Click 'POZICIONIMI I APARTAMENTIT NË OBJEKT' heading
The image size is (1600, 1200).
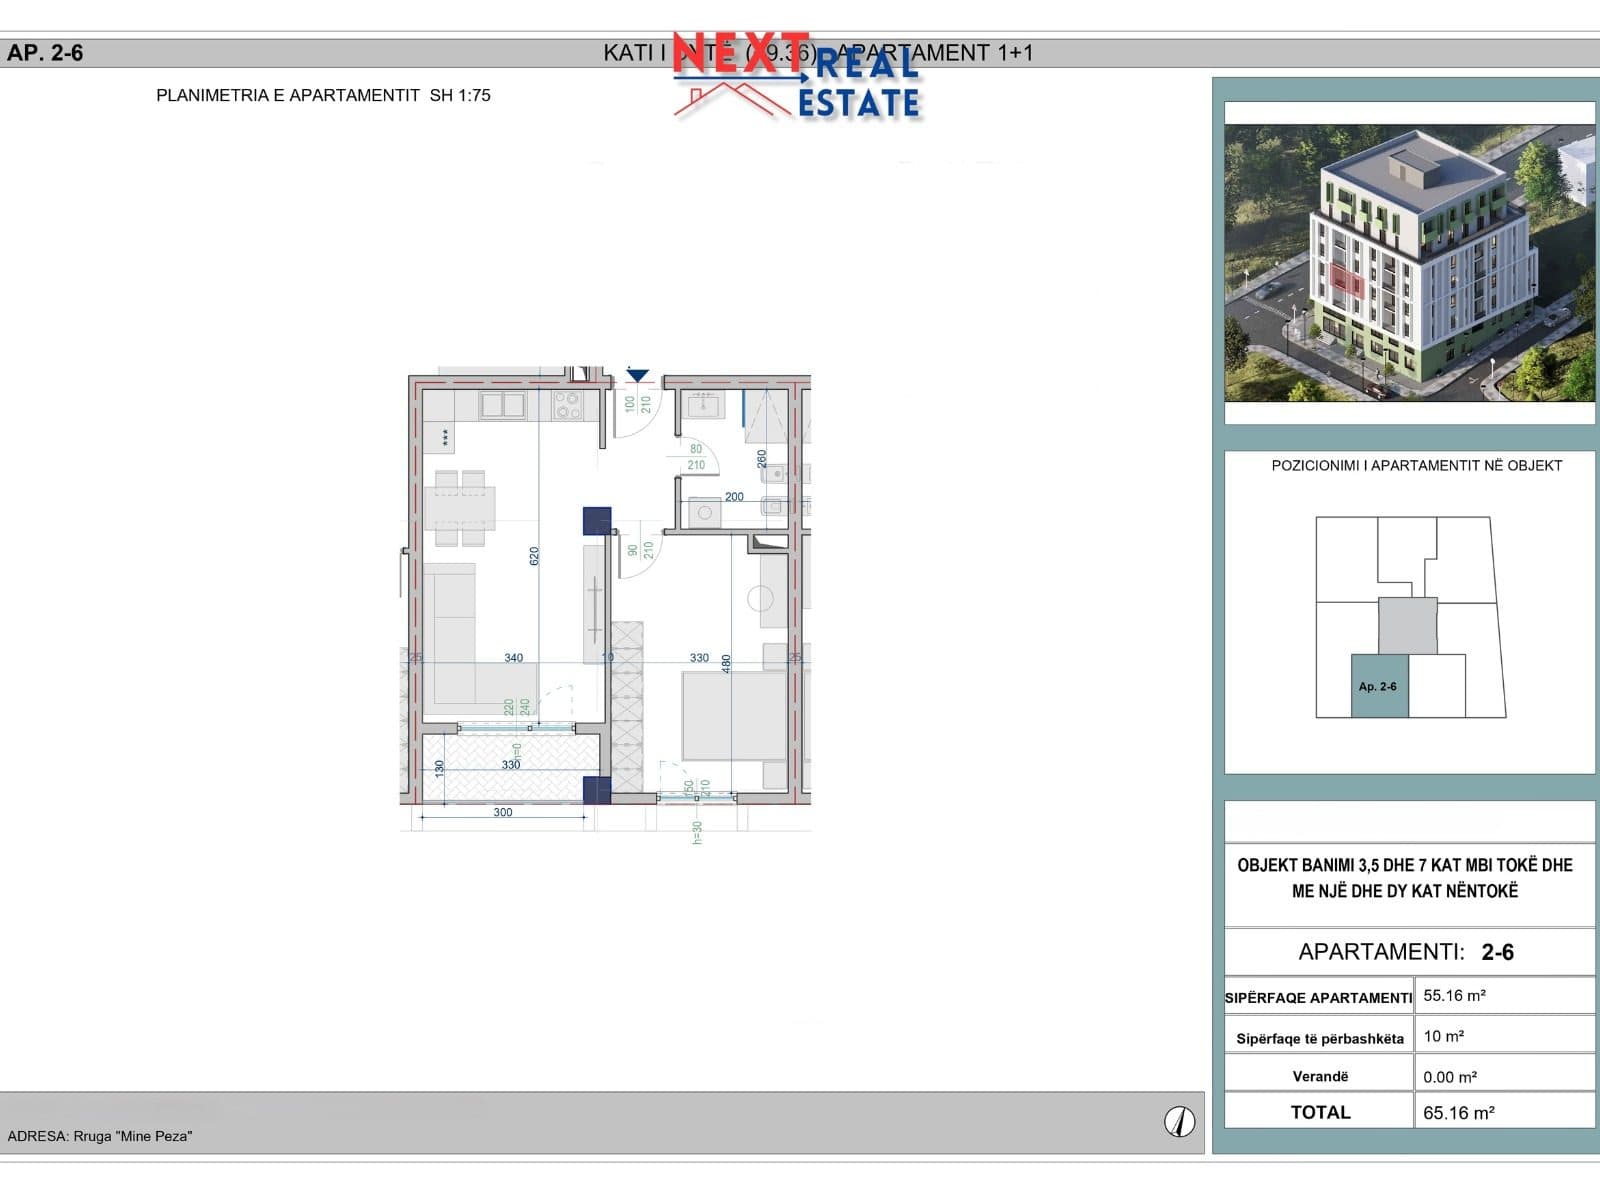(1416, 465)
